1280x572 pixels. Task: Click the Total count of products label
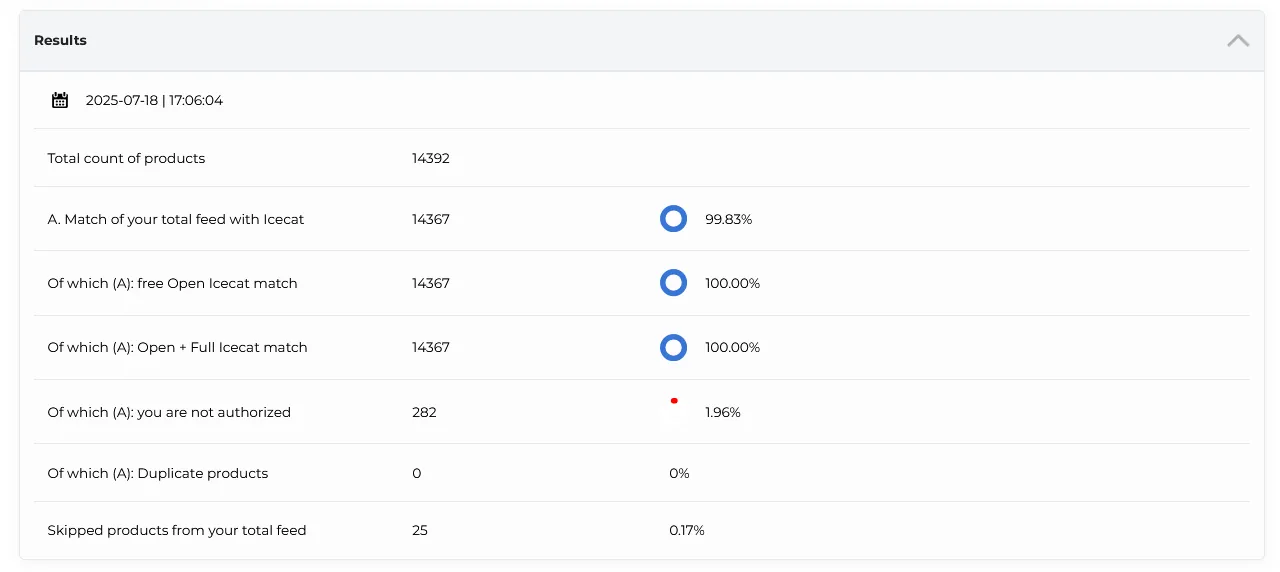tap(126, 159)
